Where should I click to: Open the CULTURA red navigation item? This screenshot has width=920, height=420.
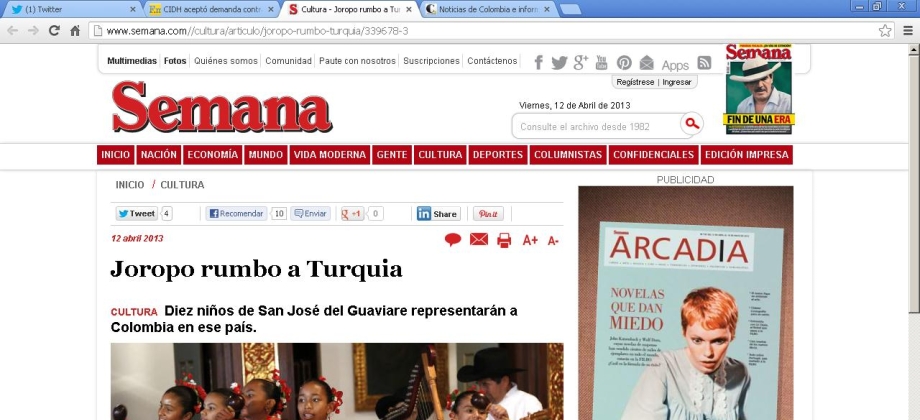(x=440, y=155)
